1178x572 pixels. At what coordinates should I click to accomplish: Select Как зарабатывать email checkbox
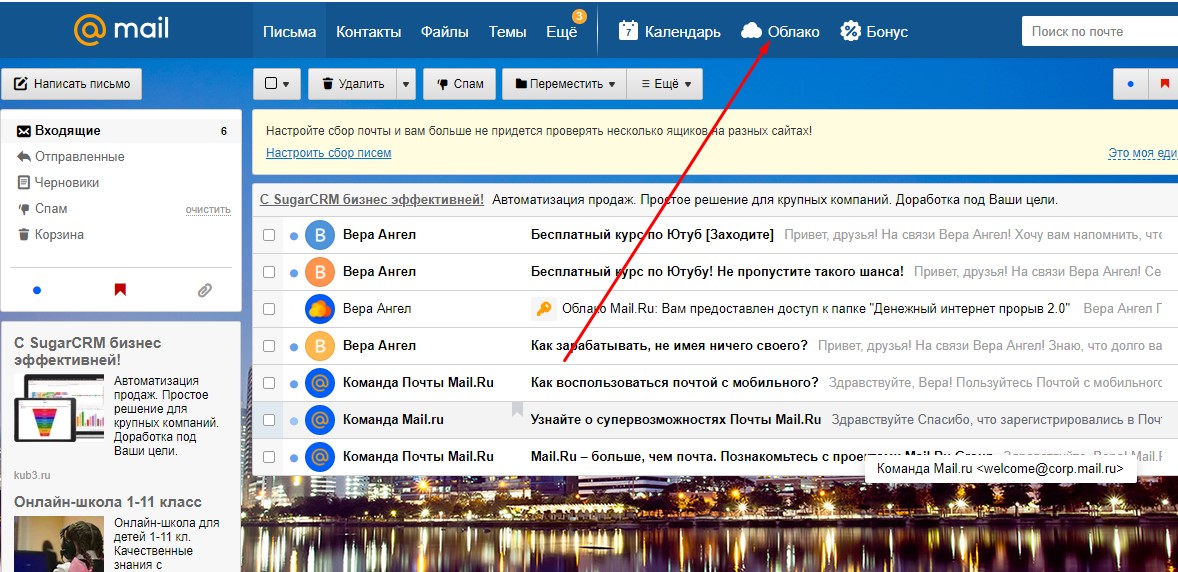[269, 346]
